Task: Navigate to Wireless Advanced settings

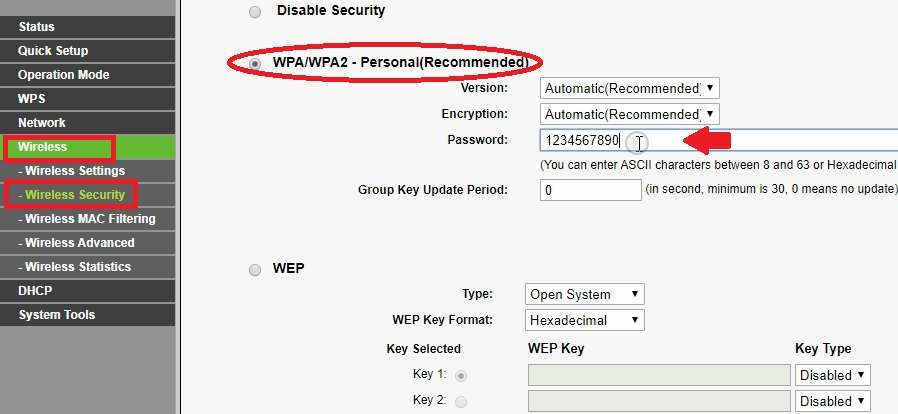Action: (x=79, y=243)
